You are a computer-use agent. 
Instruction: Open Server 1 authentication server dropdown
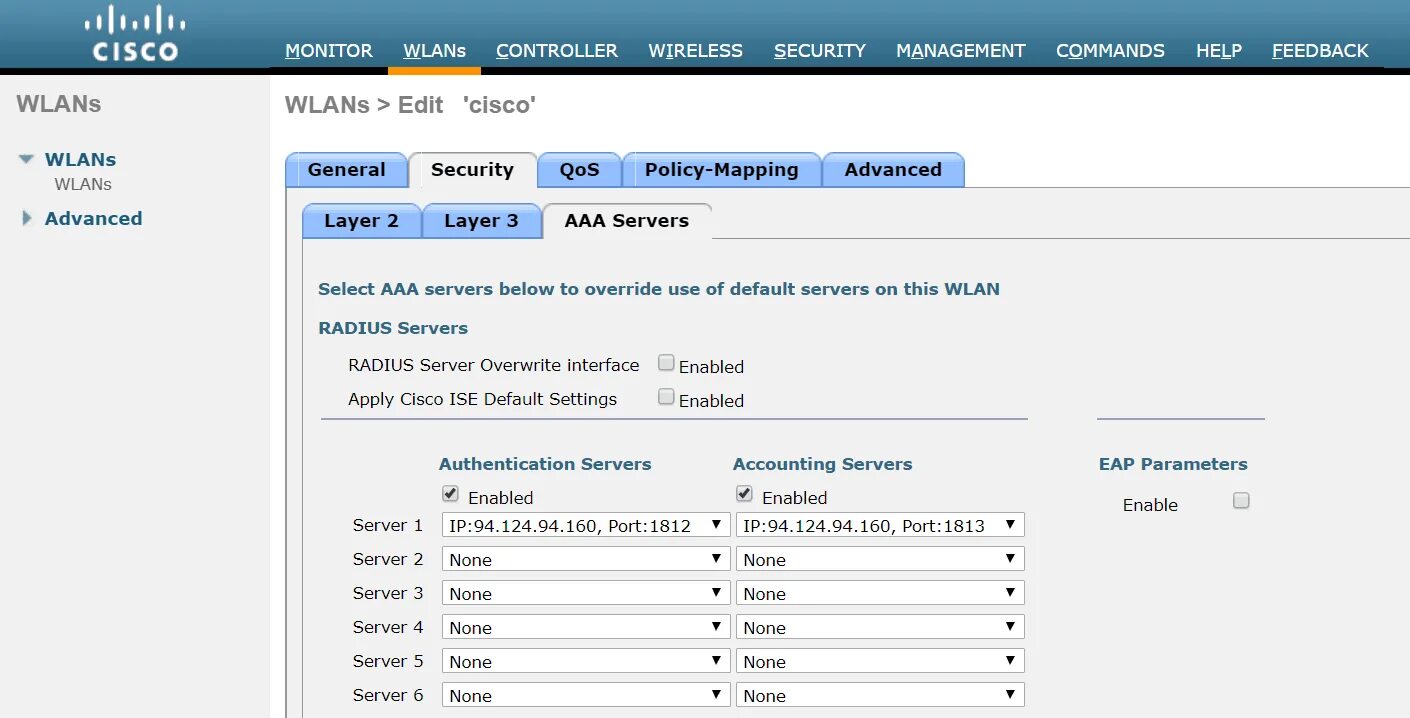[x=585, y=526]
